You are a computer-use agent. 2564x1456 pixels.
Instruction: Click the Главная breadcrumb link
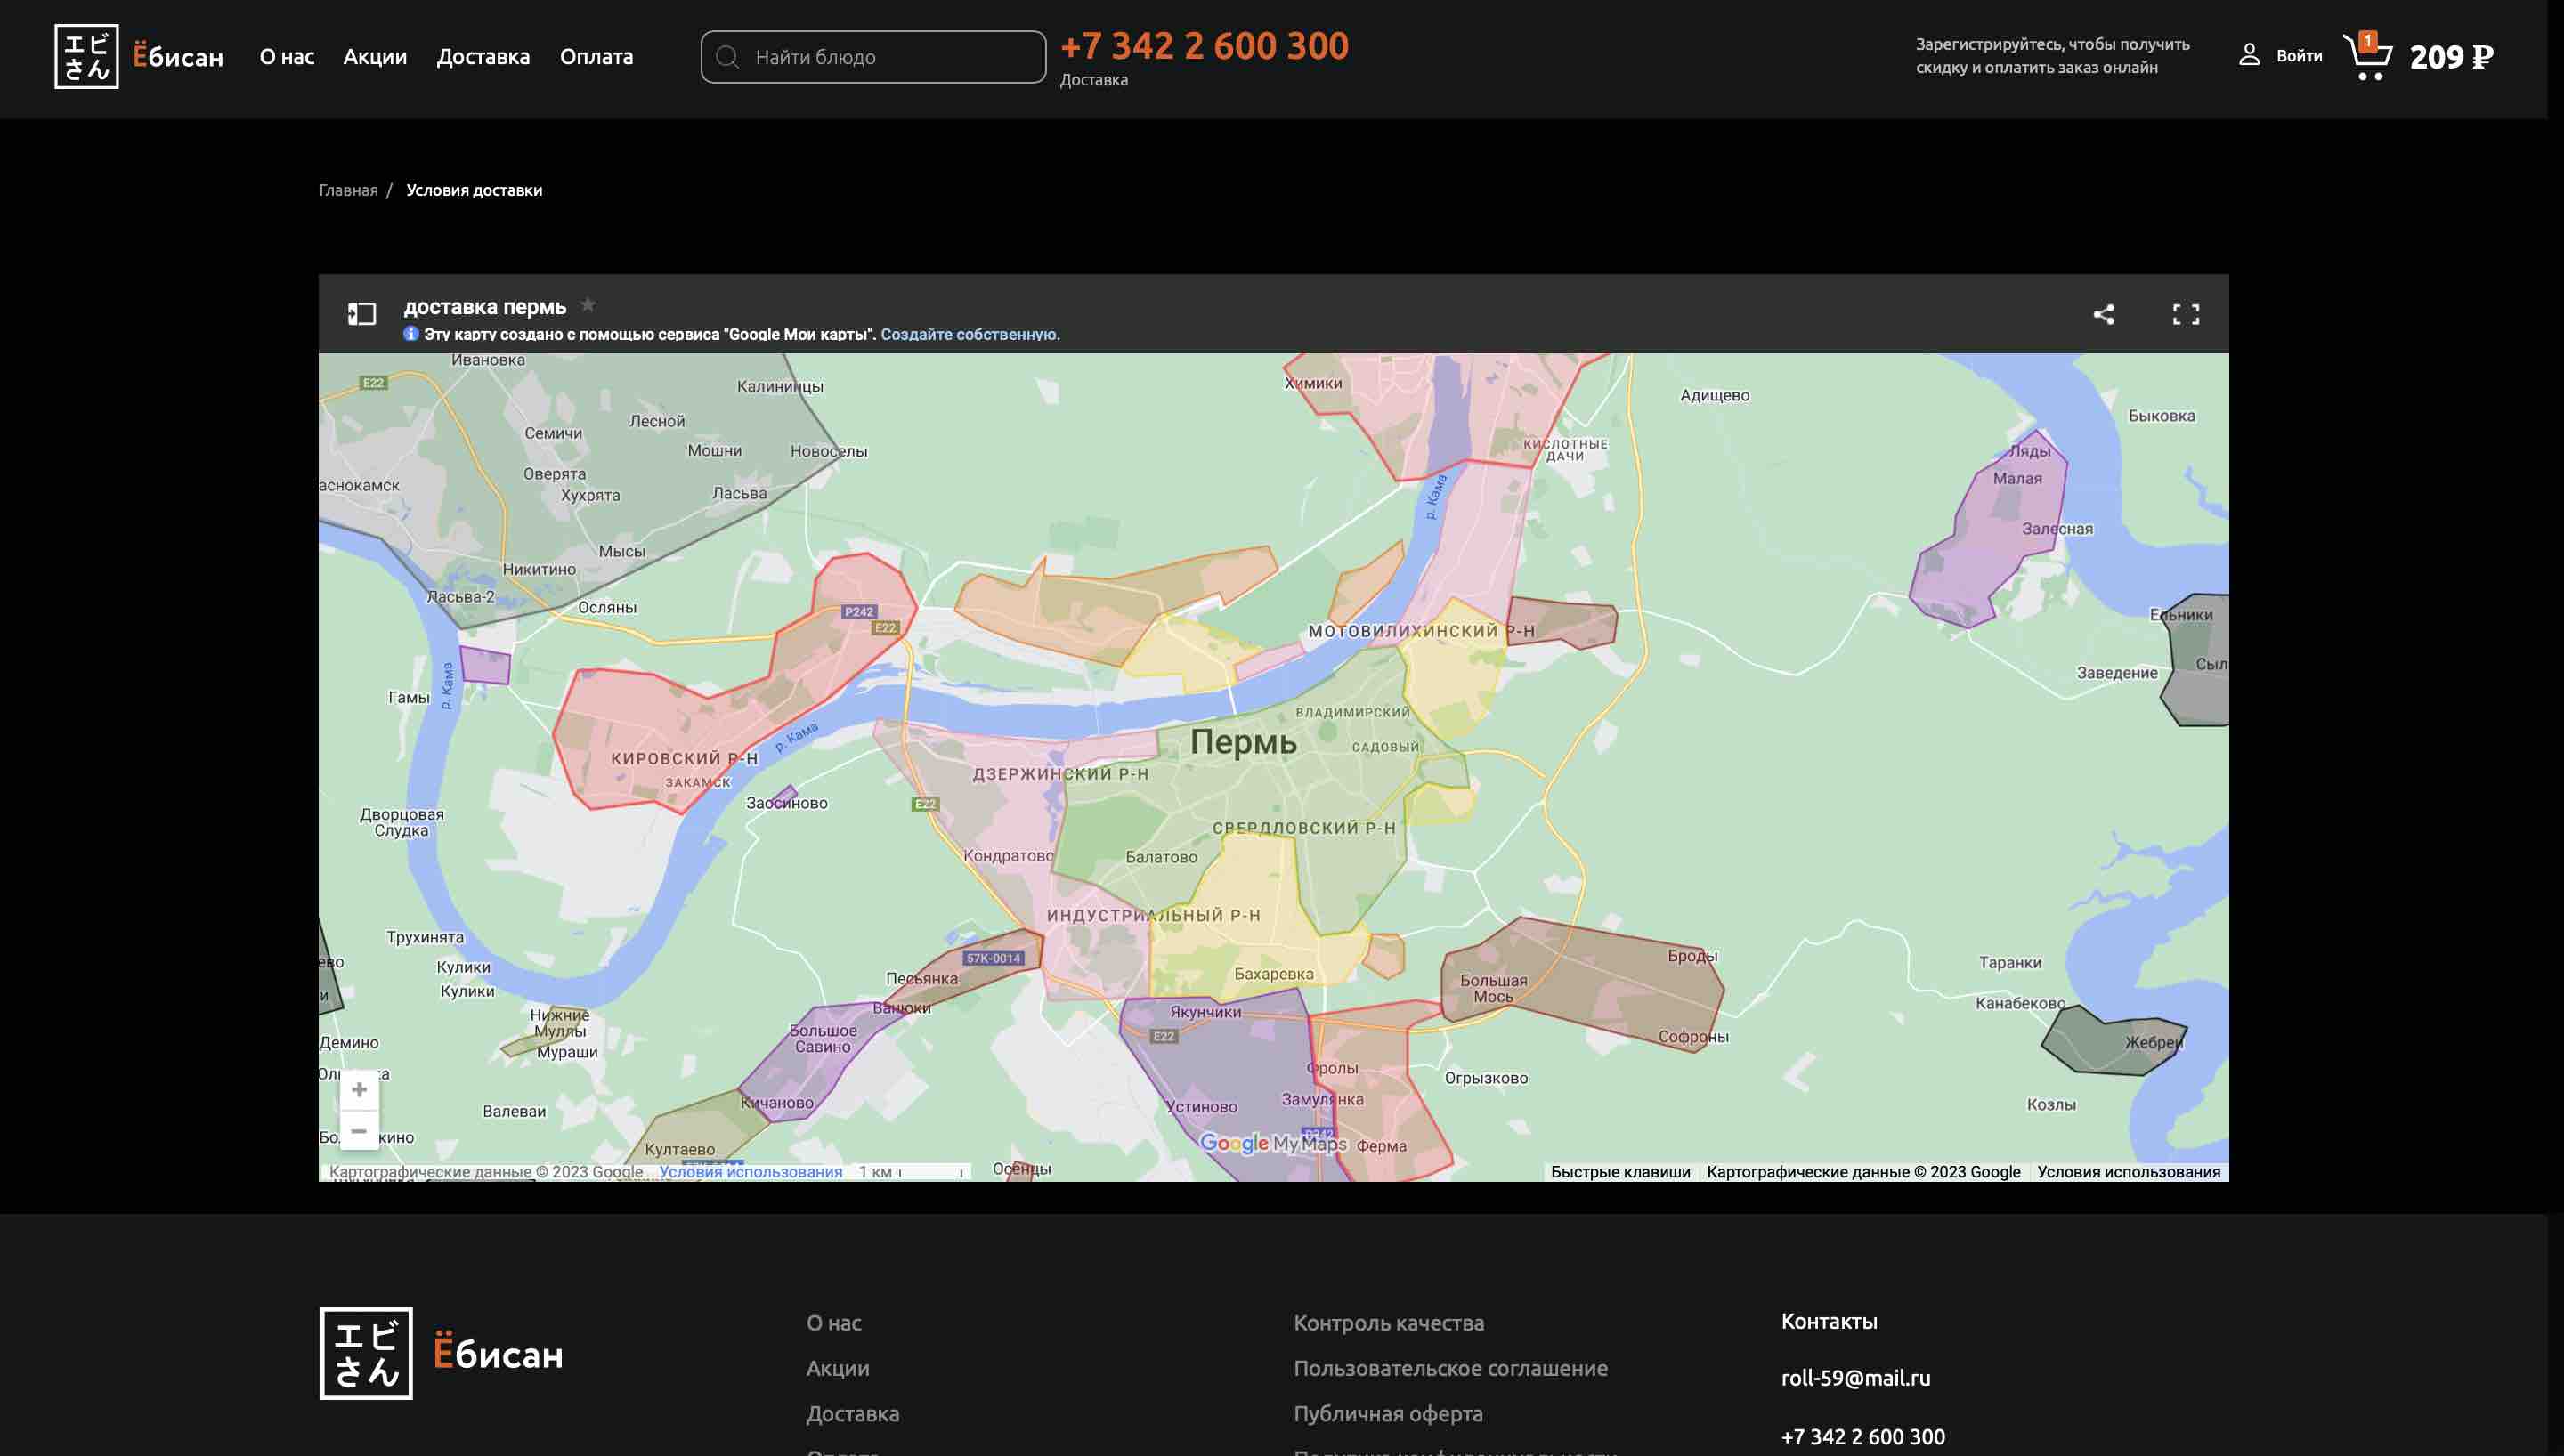tap(348, 190)
